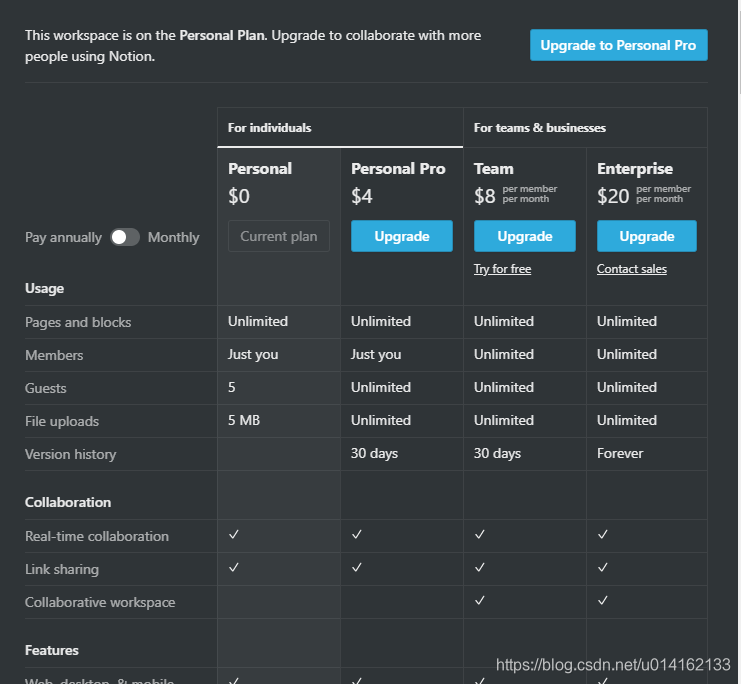Click Team's Real-time collaboration checkmark

(480, 534)
